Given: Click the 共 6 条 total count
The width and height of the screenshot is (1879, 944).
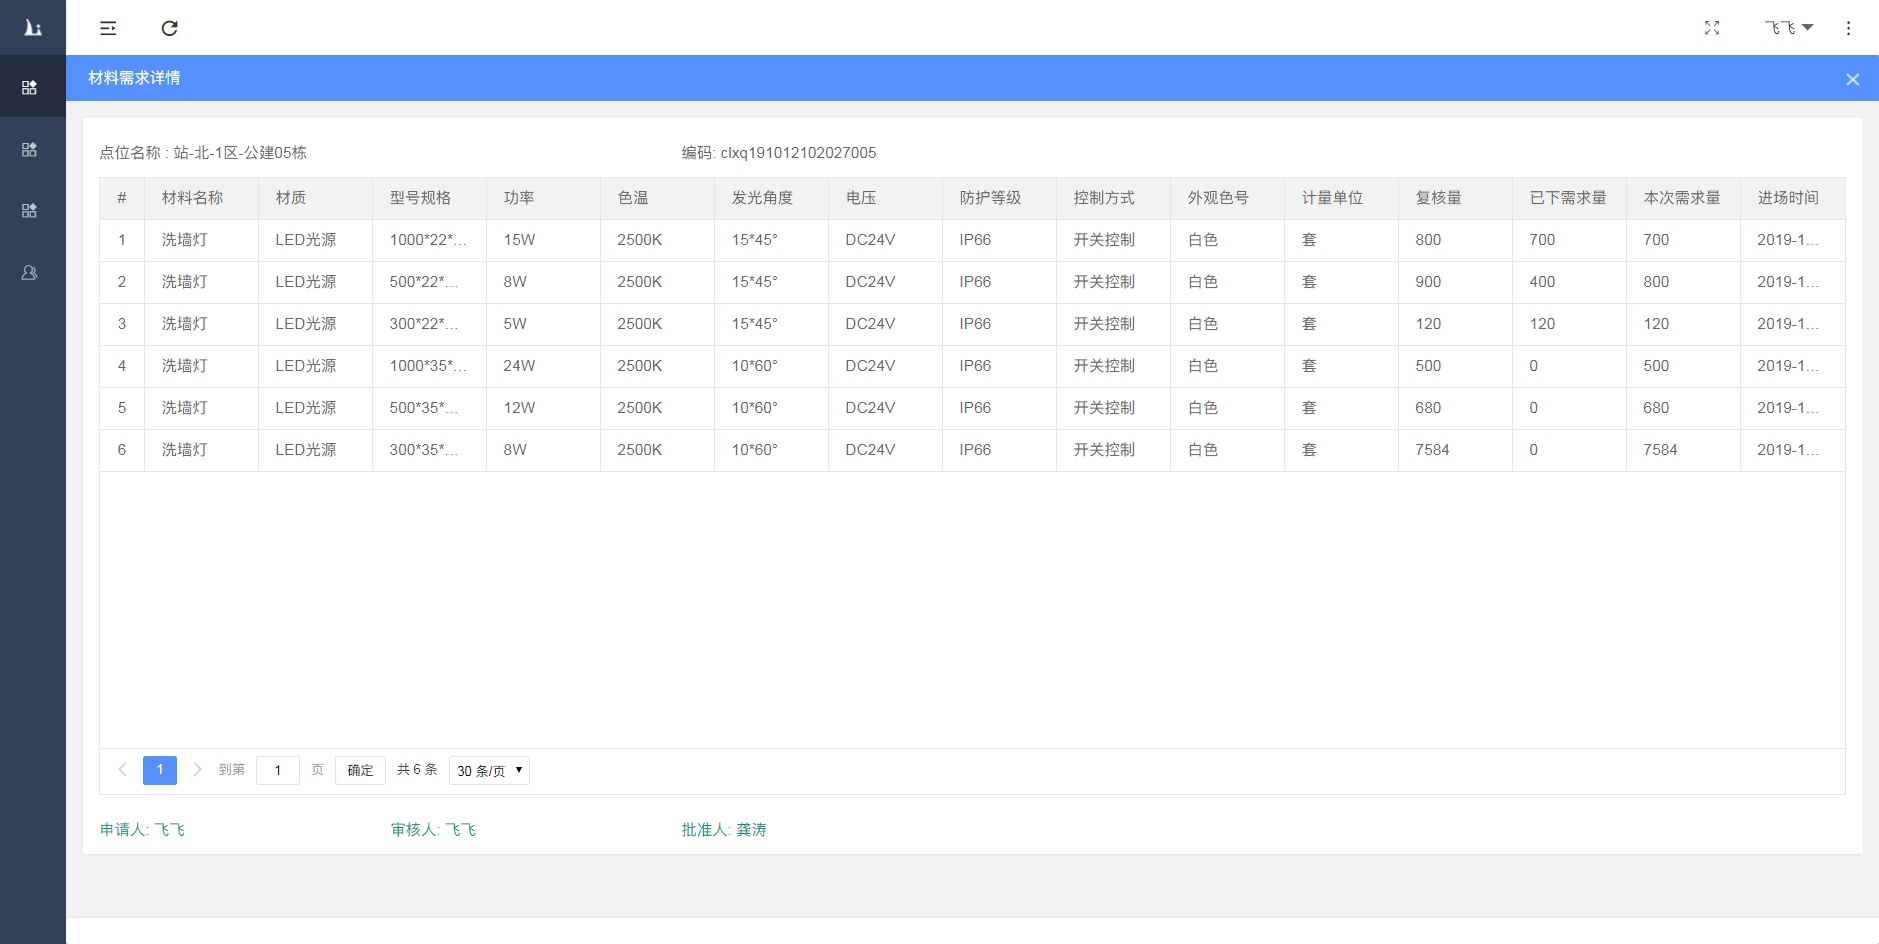Looking at the screenshot, I should click(417, 769).
